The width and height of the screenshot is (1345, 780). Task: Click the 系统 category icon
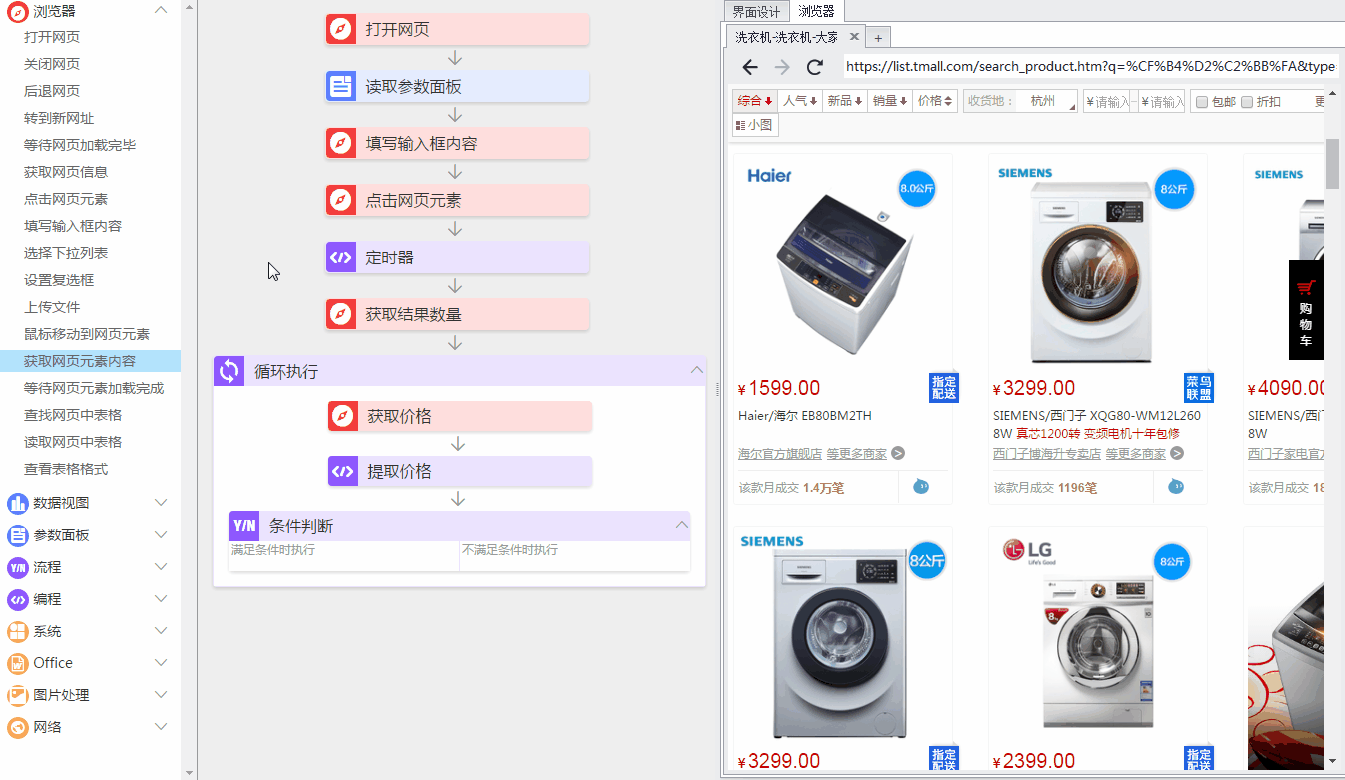coord(17,631)
